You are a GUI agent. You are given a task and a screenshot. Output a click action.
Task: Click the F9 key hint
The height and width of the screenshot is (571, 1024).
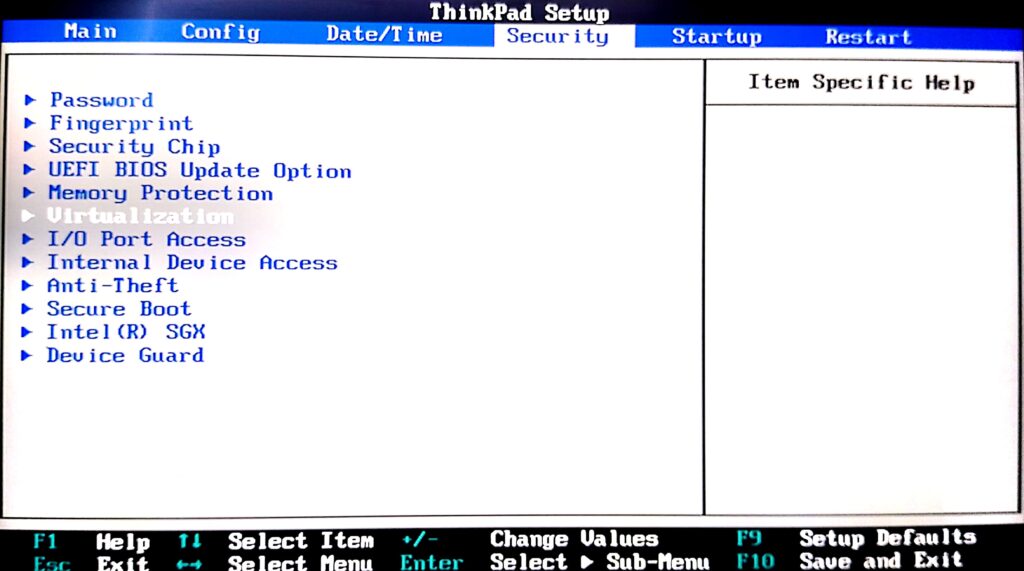(749, 538)
